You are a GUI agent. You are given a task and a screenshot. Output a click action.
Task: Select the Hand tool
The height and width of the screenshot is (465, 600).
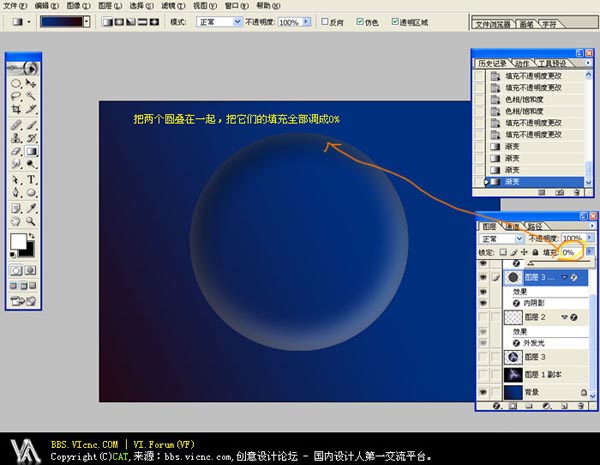16,221
